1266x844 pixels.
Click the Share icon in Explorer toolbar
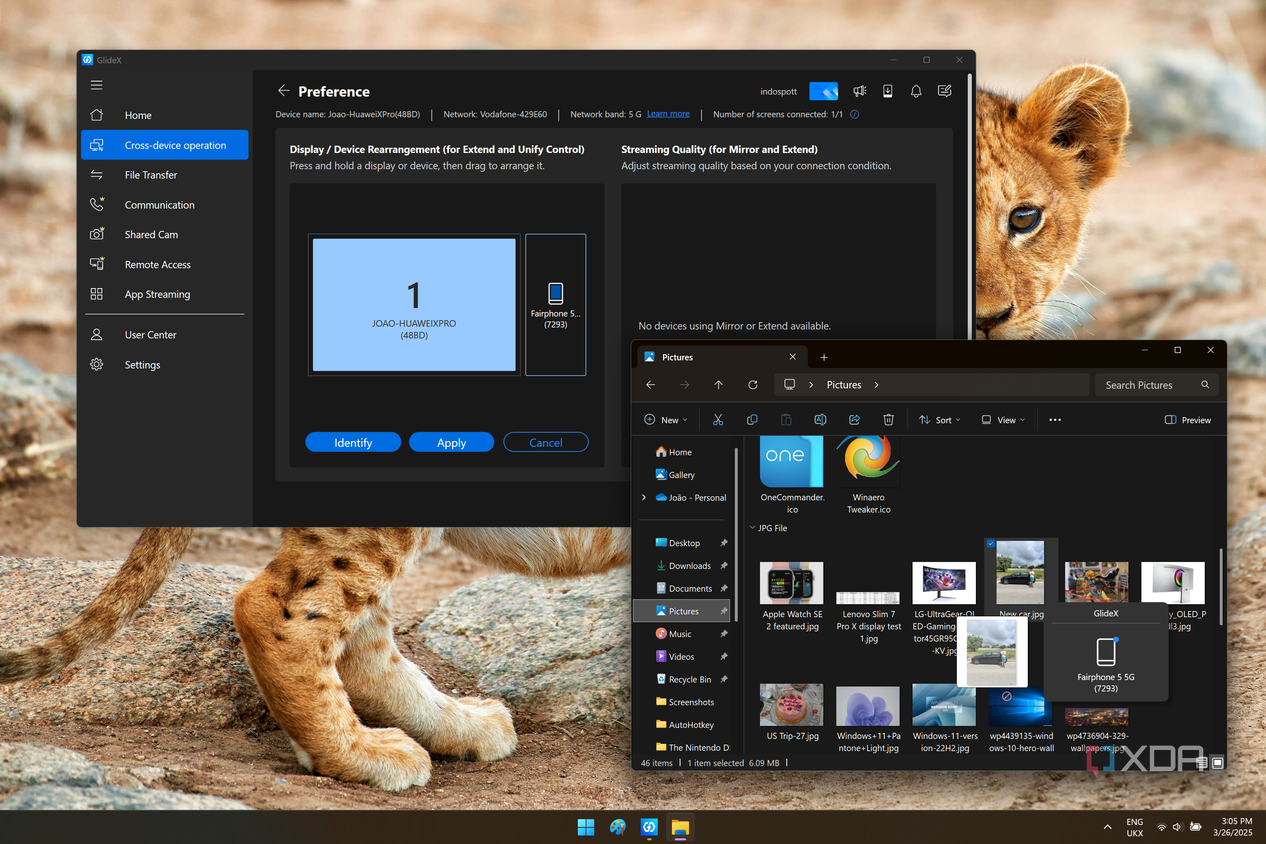[854, 420]
